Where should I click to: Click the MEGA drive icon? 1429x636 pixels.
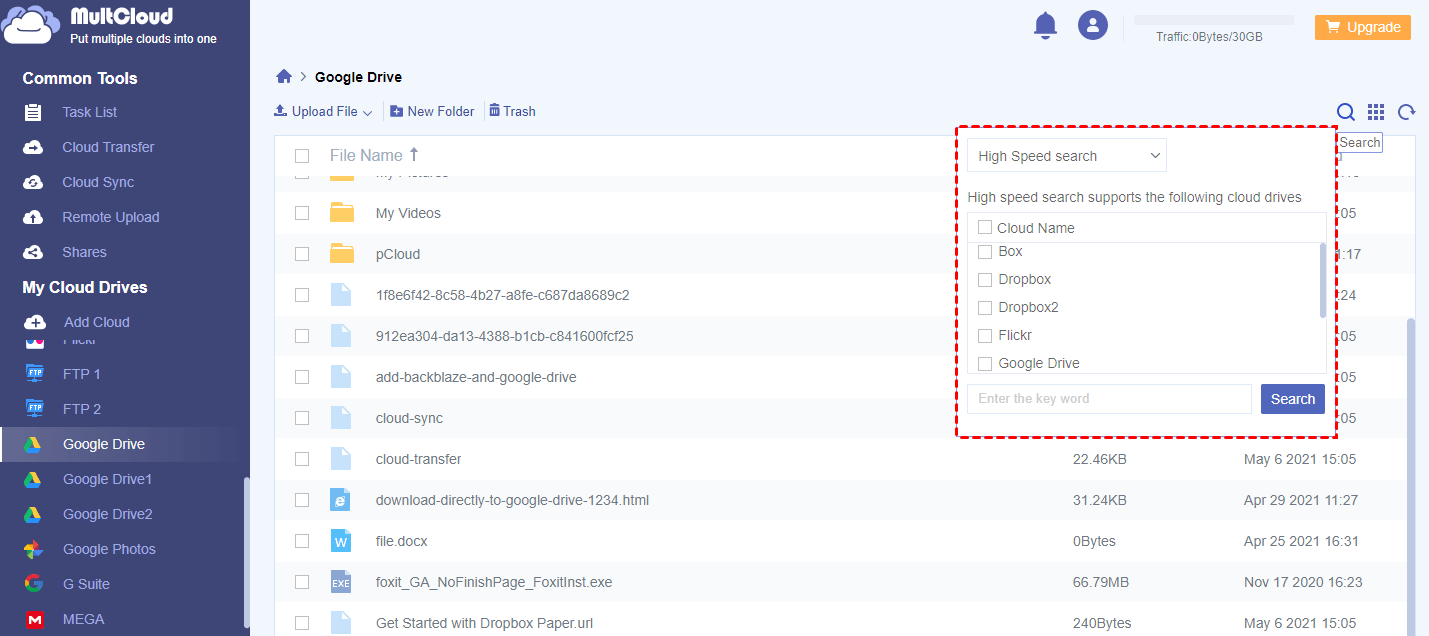coord(33,619)
